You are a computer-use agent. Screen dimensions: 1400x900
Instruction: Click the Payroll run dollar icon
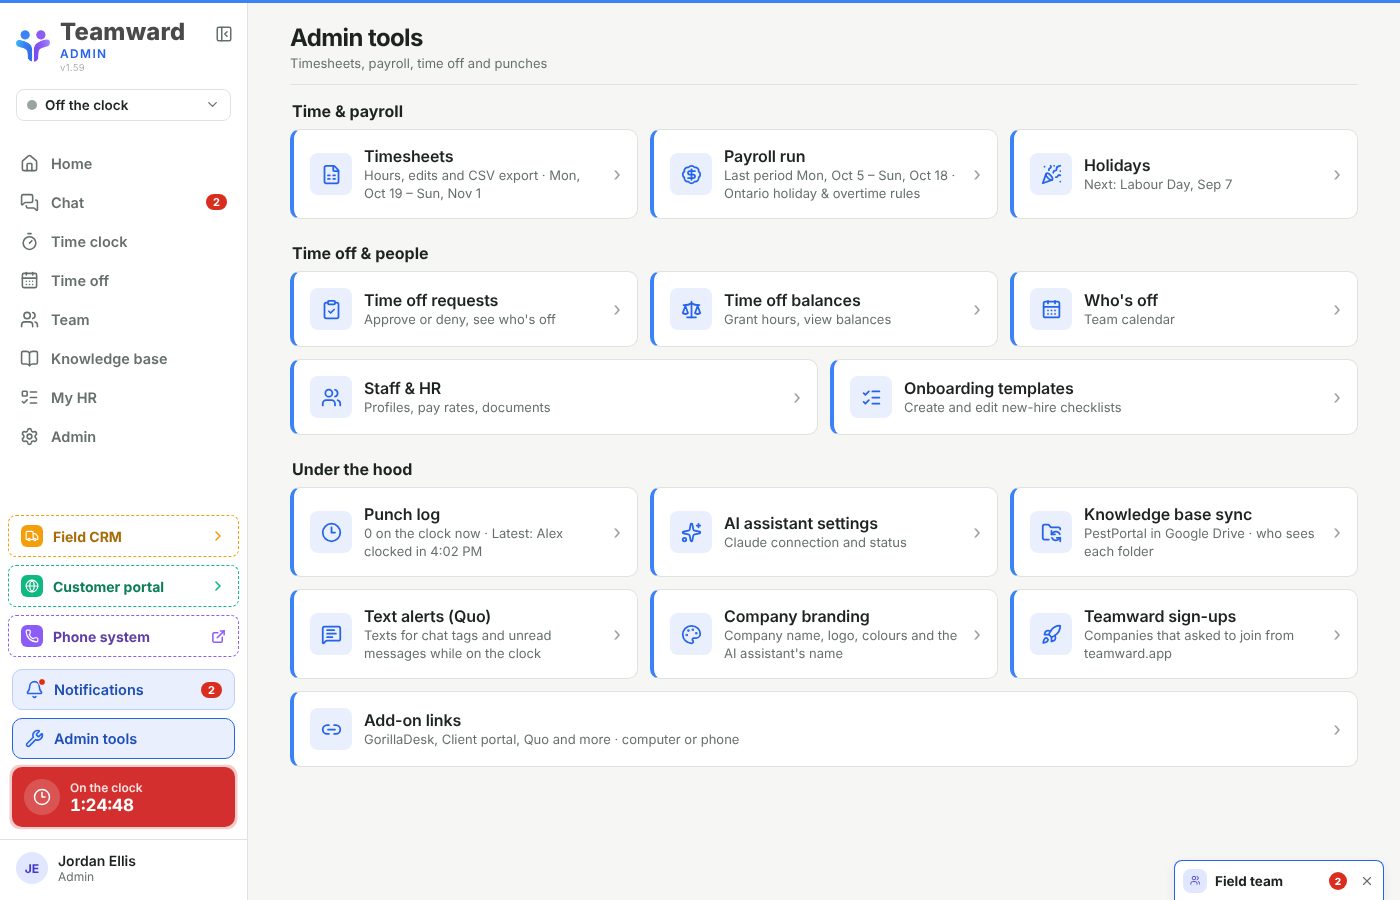pos(691,174)
